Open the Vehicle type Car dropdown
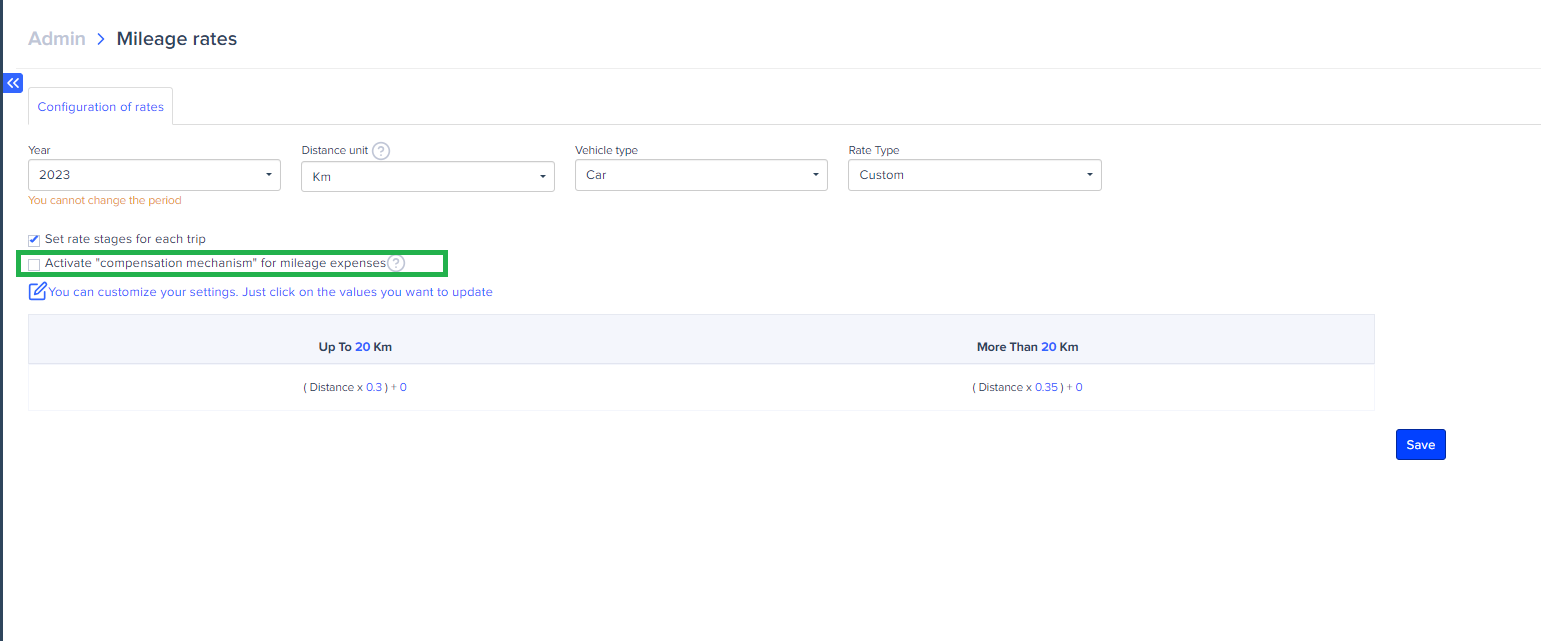Image resolution: width=1541 pixels, height=641 pixels. (x=701, y=175)
